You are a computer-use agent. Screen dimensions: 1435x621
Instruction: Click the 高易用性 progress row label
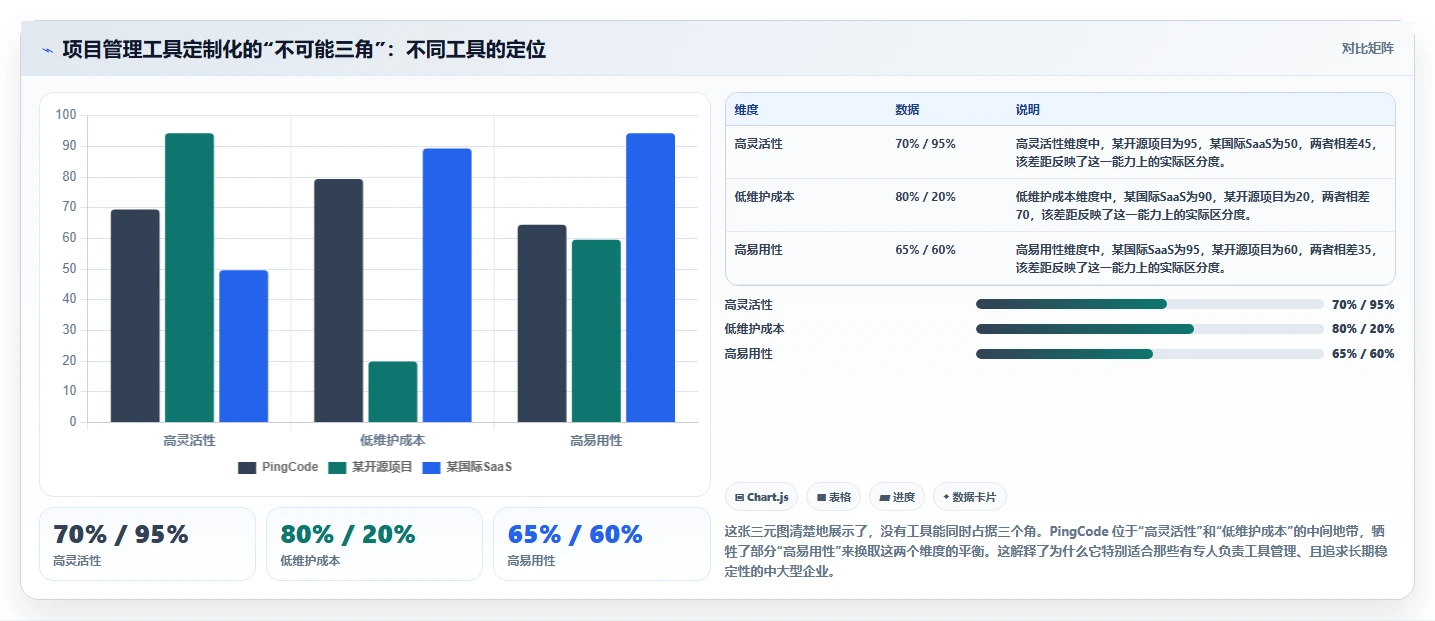[x=749, y=354]
